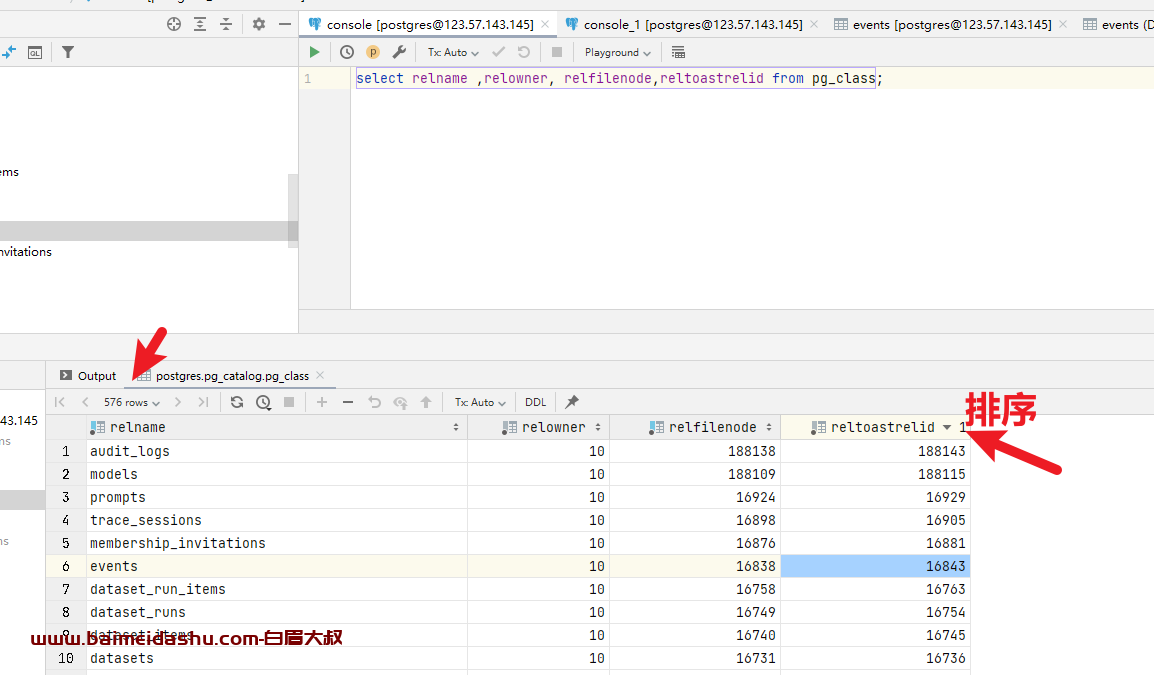Stop execution square in editor toolbar

[x=557, y=52]
